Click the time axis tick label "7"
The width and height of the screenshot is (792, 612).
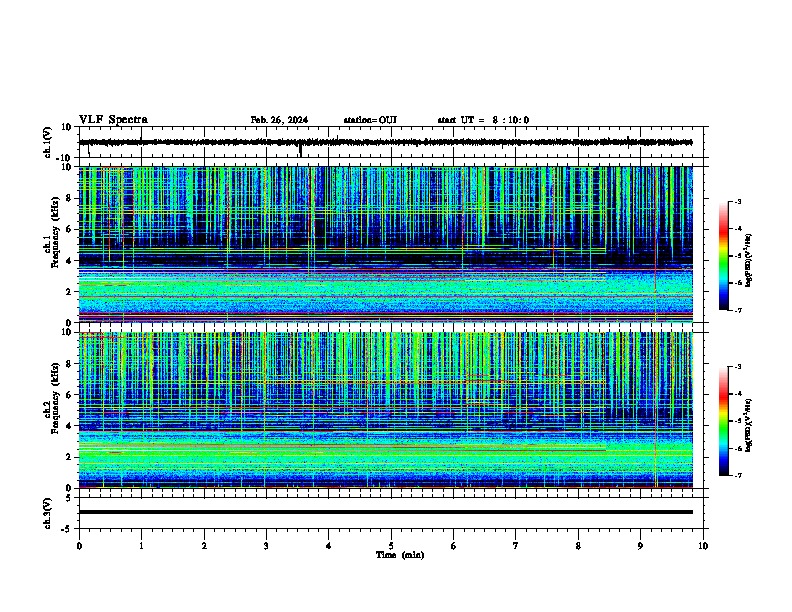click(516, 546)
